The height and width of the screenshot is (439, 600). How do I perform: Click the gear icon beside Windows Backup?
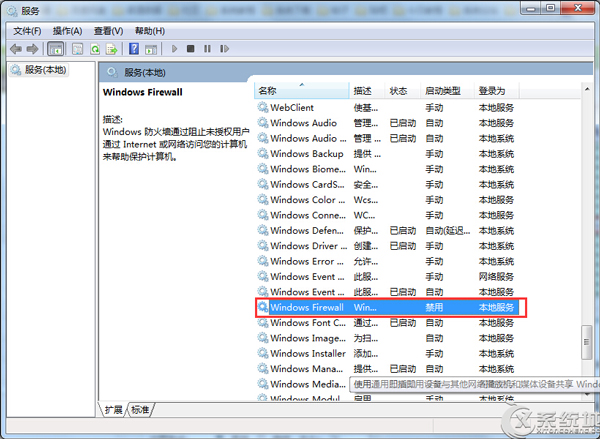(x=262, y=153)
